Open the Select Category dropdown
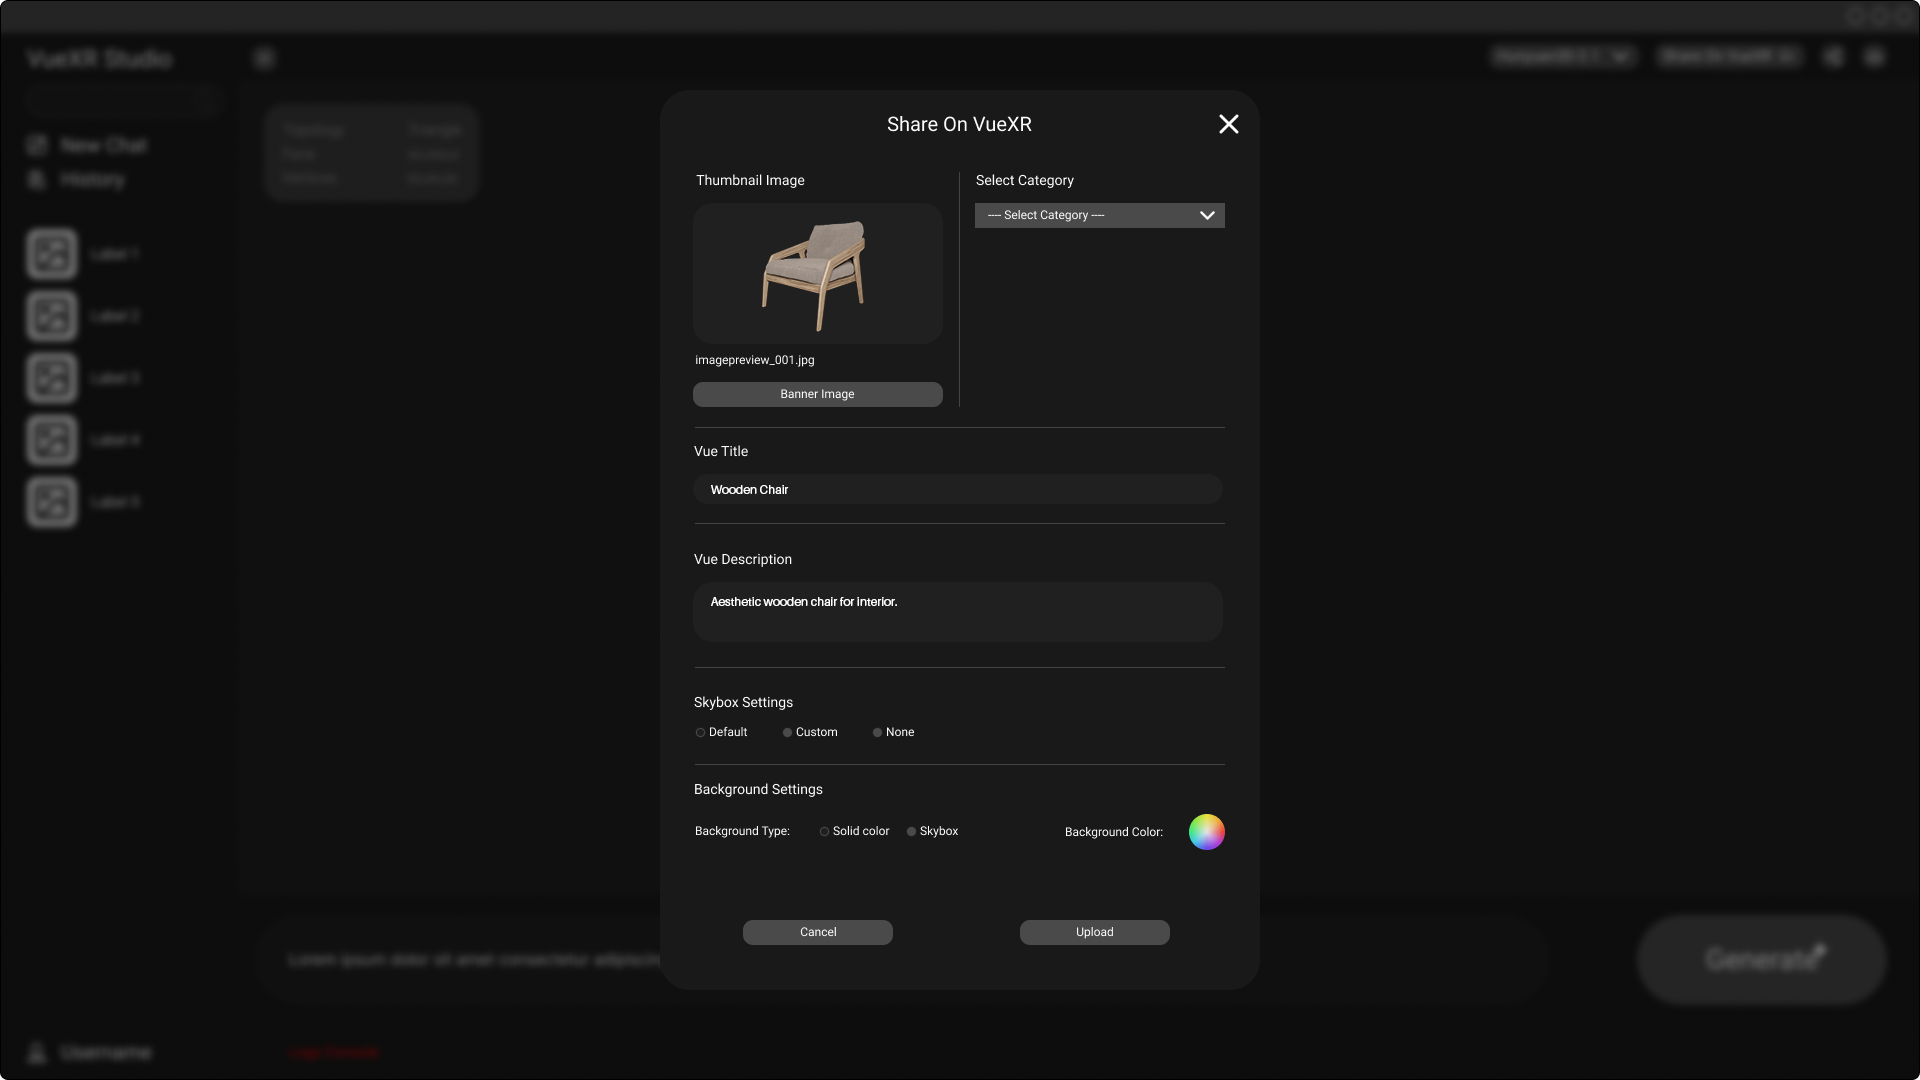Image resolution: width=1920 pixels, height=1080 pixels. pos(1098,215)
